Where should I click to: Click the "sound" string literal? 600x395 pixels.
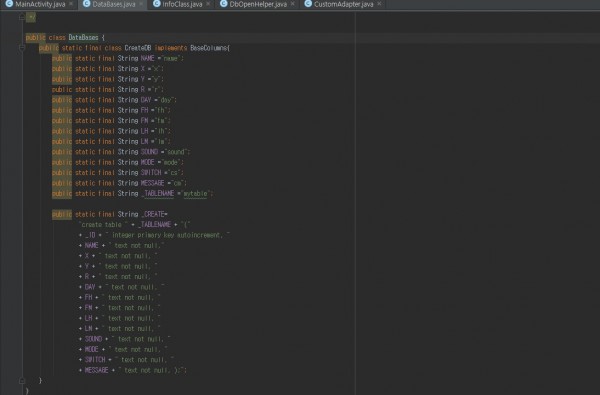tap(176, 152)
